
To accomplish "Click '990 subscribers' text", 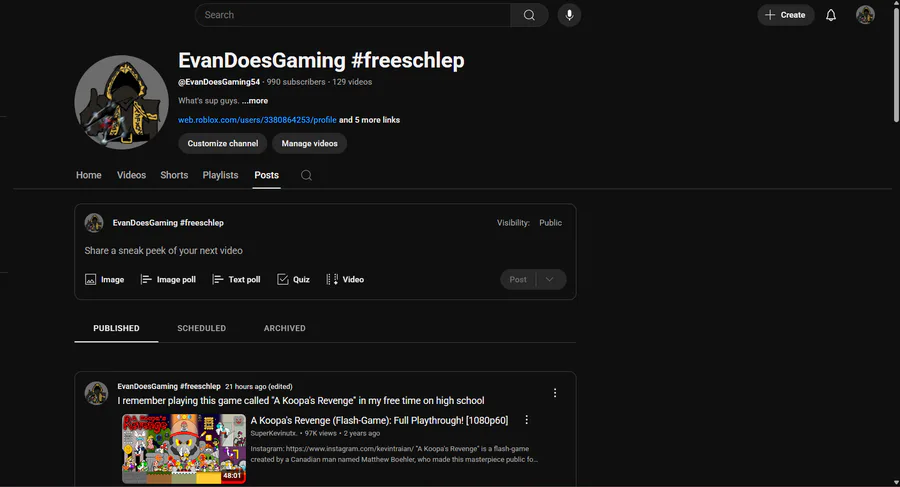I will (296, 82).
